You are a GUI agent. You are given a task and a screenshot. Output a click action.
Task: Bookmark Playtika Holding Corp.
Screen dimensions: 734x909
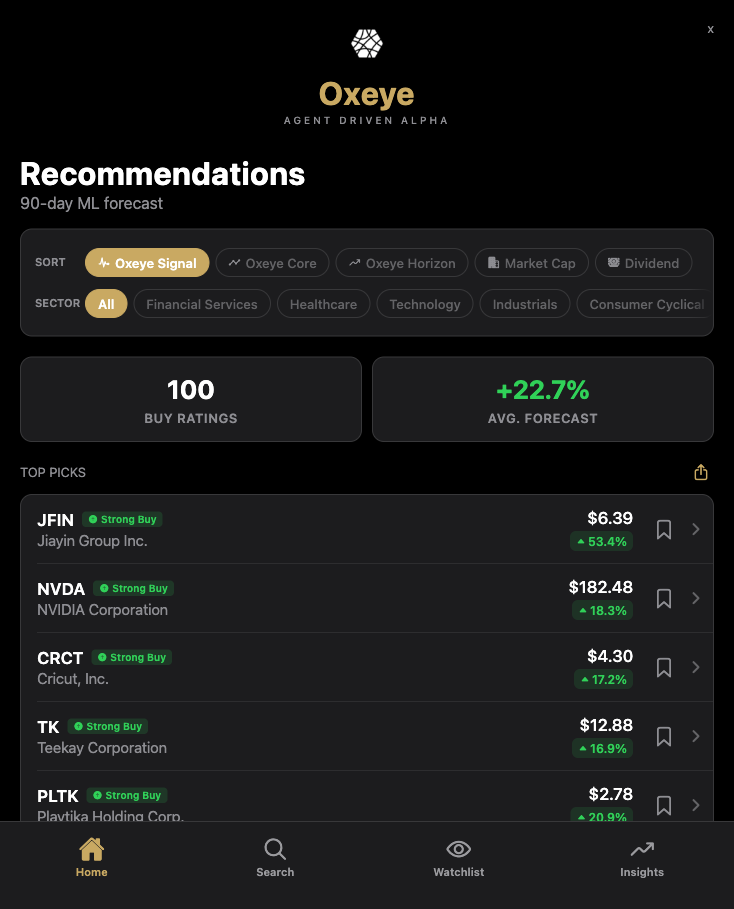[x=663, y=805]
